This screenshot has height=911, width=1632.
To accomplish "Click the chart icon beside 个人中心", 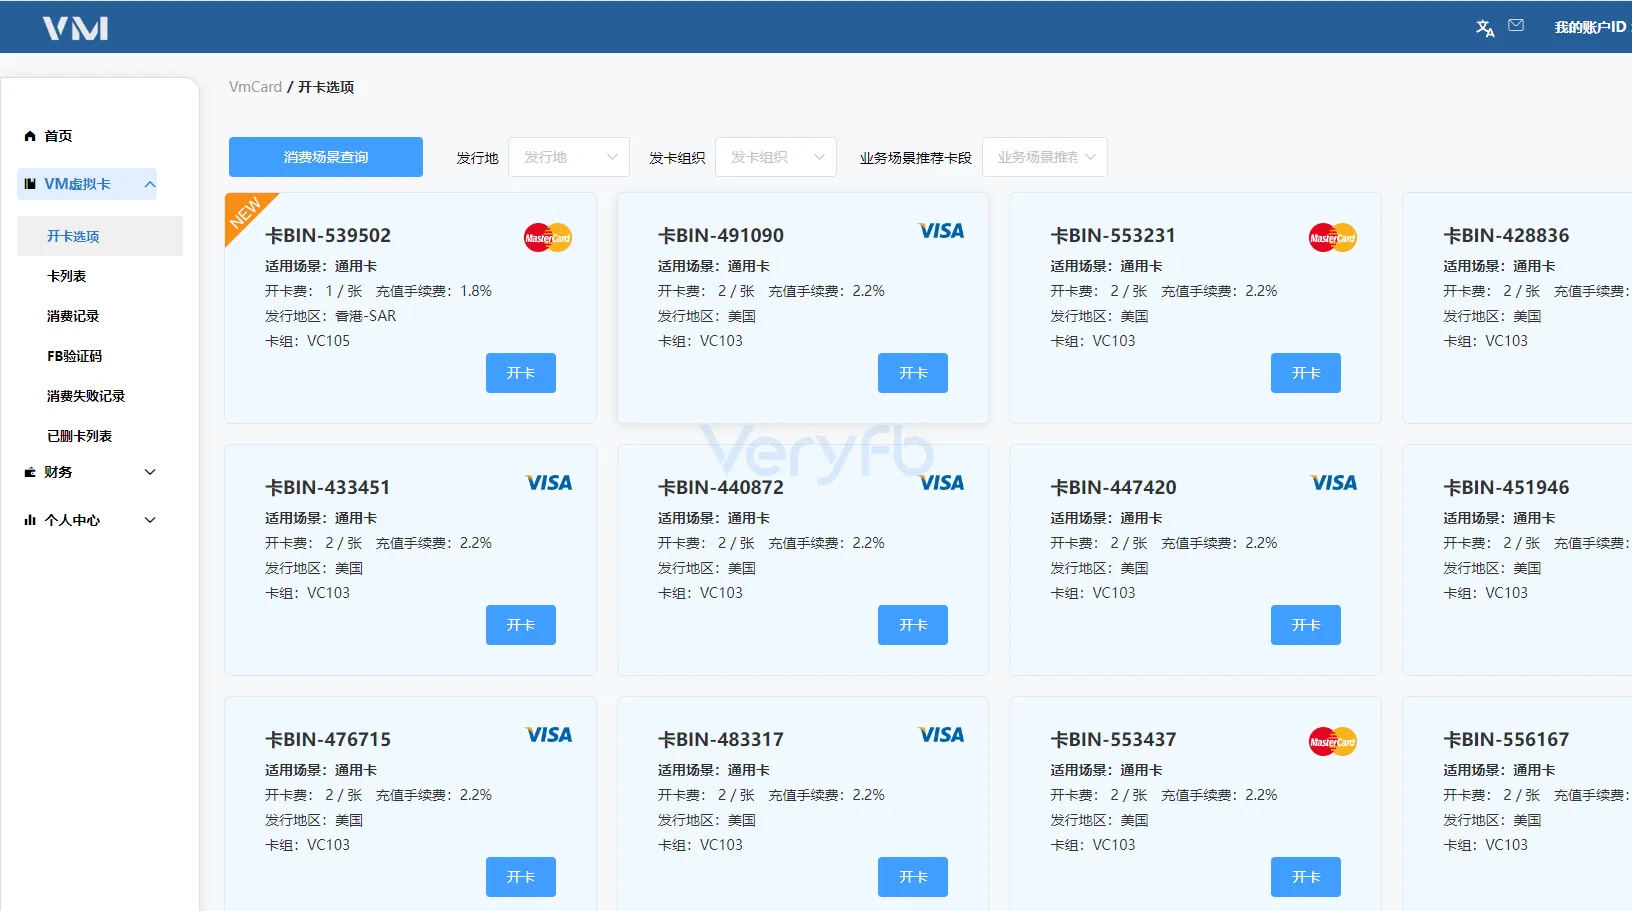I will coord(30,520).
